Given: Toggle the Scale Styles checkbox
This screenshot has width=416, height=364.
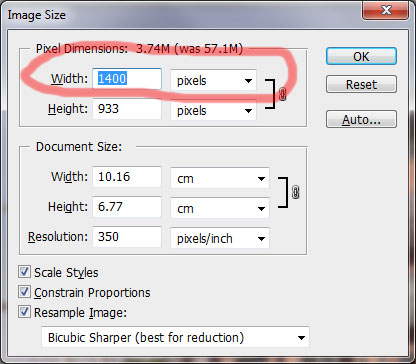Looking at the screenshot, I should coord(24,272).
